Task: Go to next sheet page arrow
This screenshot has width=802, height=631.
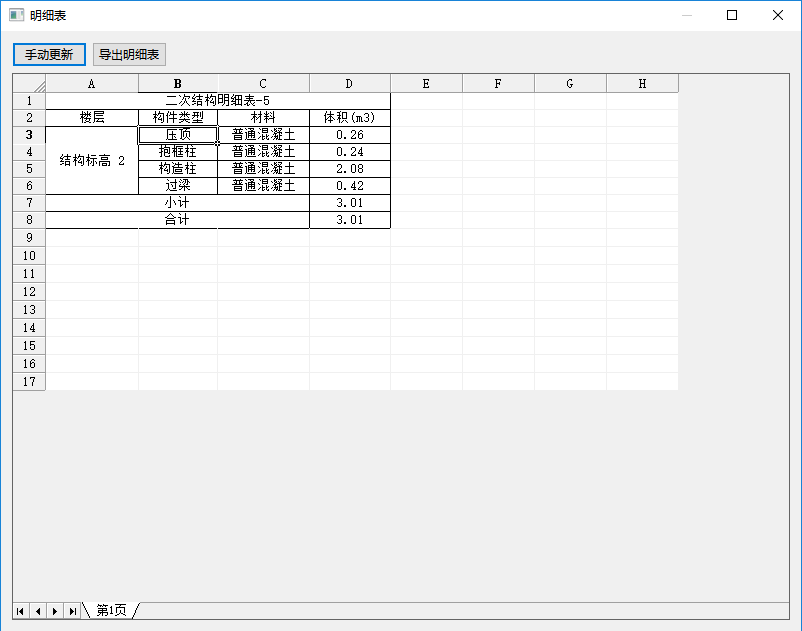Action: tap(55, 611)
